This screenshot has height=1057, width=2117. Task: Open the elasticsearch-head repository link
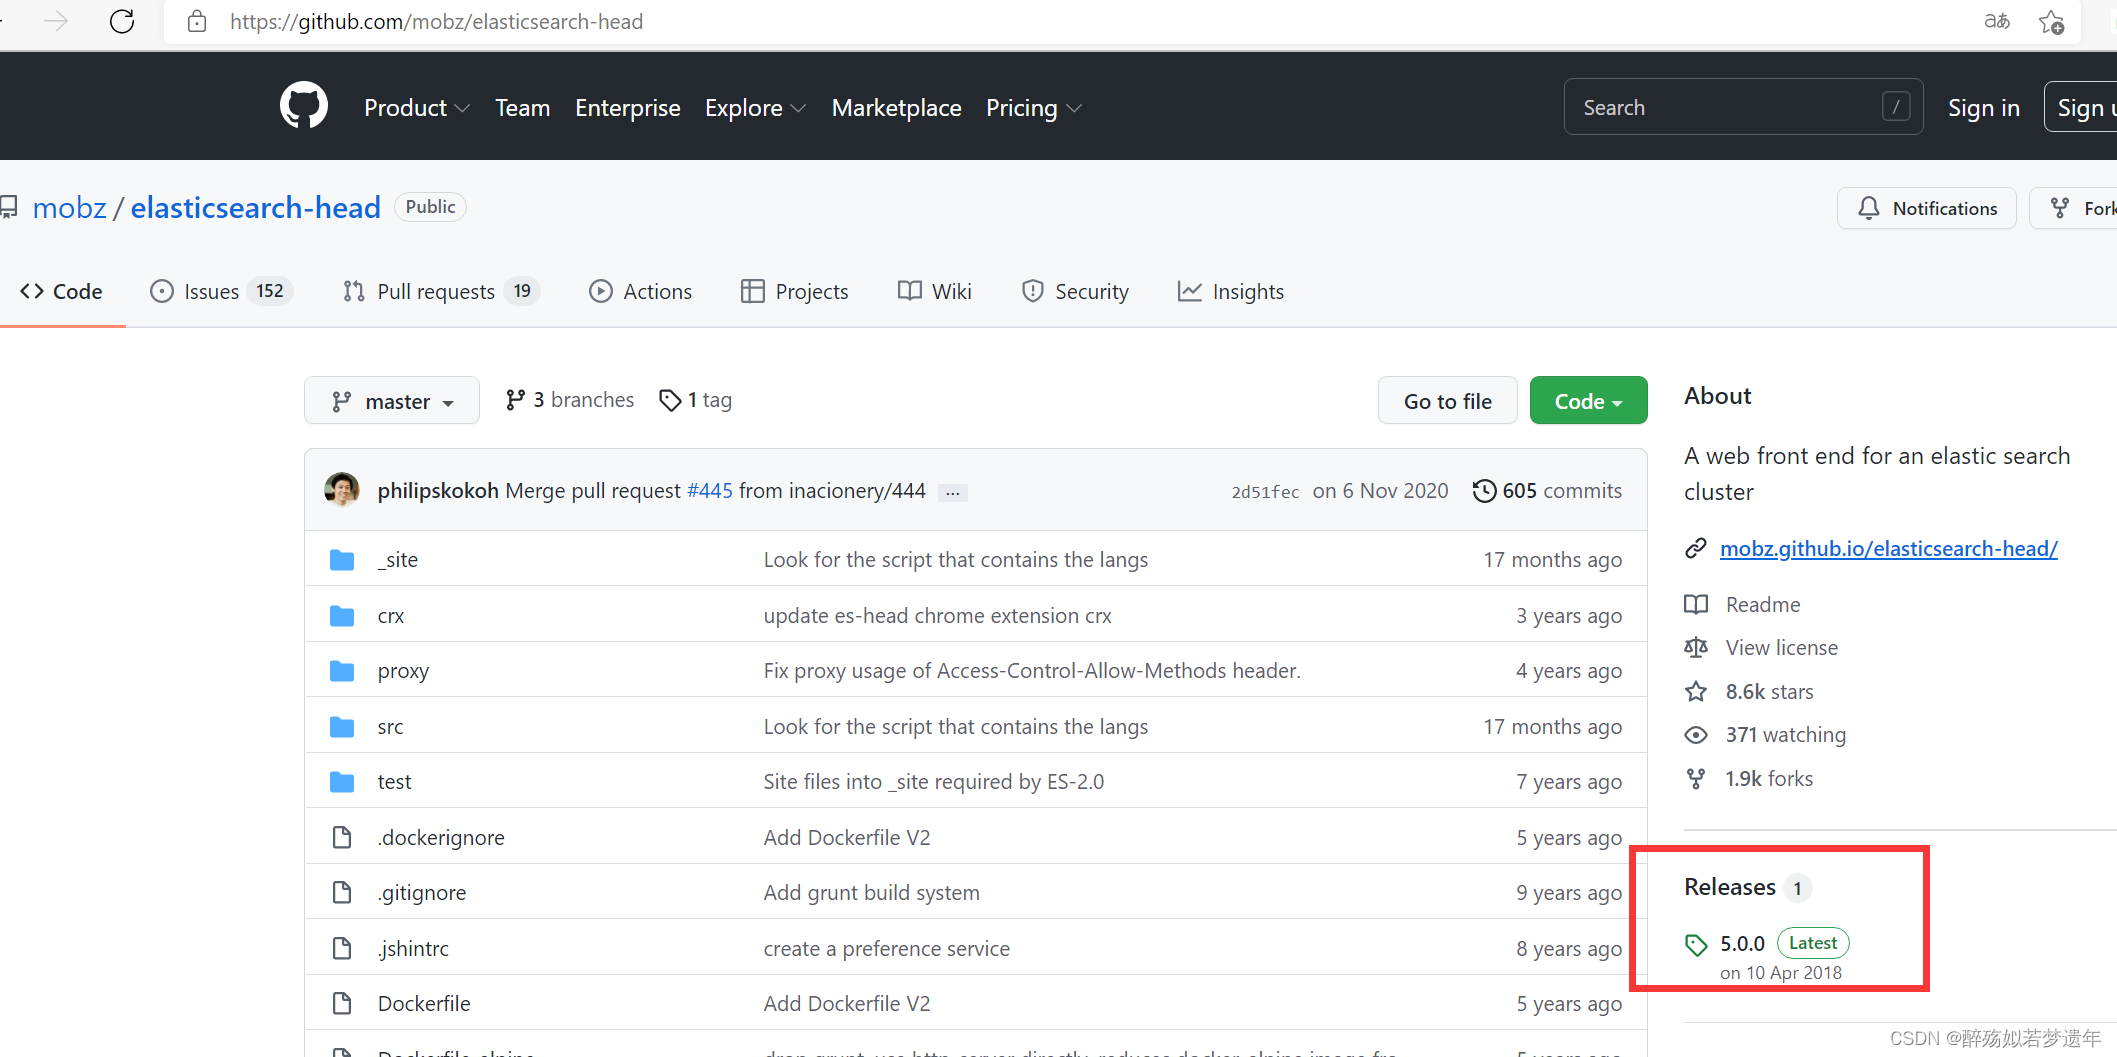click(x=255, y=207)
